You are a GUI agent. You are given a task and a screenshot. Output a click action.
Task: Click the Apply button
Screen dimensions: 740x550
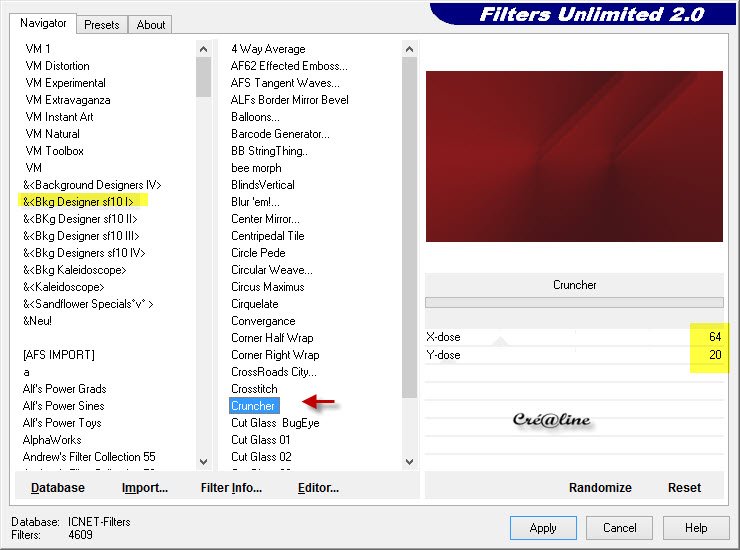(543, 528)
